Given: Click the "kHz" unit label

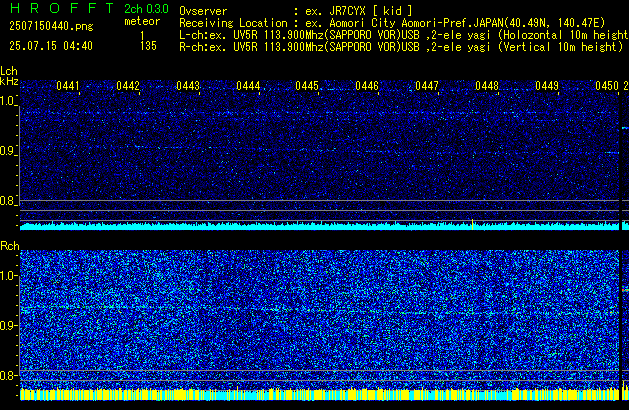Looking at the screenshot, I should (x=9, y=81).
